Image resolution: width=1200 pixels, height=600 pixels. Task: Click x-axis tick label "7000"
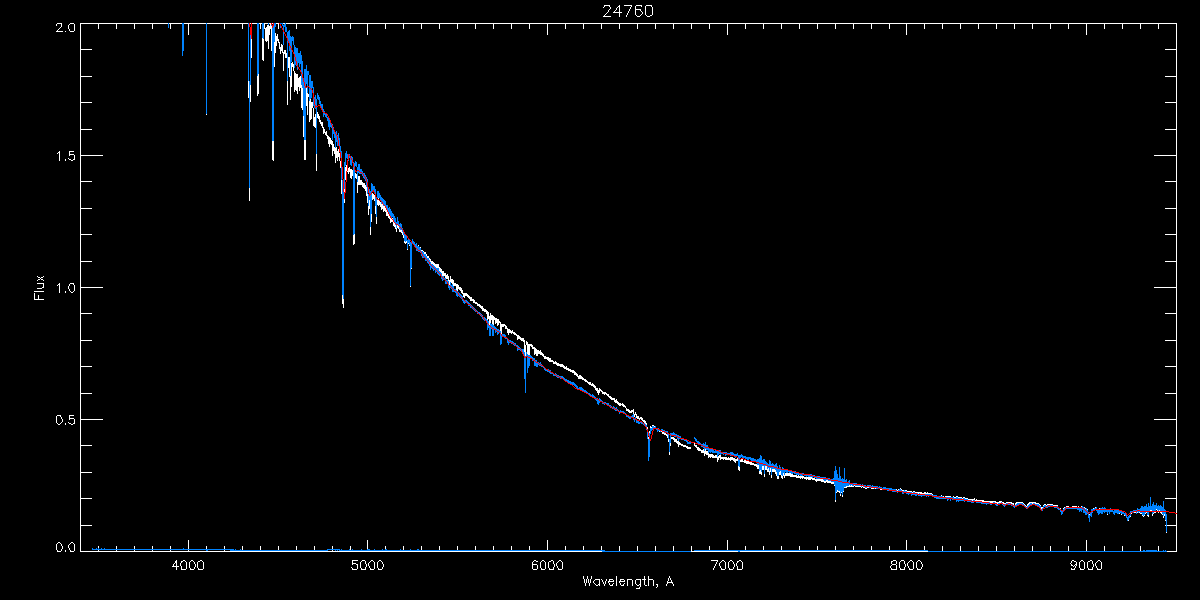(x=727, y=564)
